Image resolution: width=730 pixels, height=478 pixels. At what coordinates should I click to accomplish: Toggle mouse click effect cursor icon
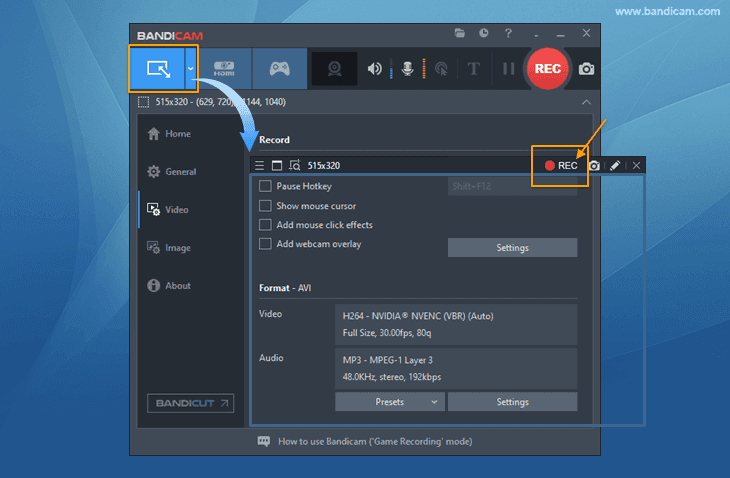point(441,69)
